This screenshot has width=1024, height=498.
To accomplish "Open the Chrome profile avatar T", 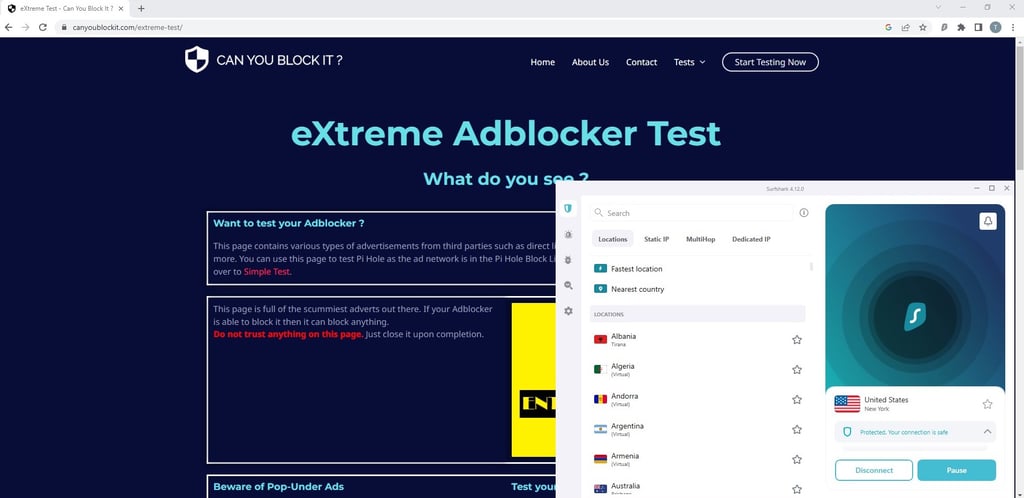I will pyautogui.click(x=995, y=27).
